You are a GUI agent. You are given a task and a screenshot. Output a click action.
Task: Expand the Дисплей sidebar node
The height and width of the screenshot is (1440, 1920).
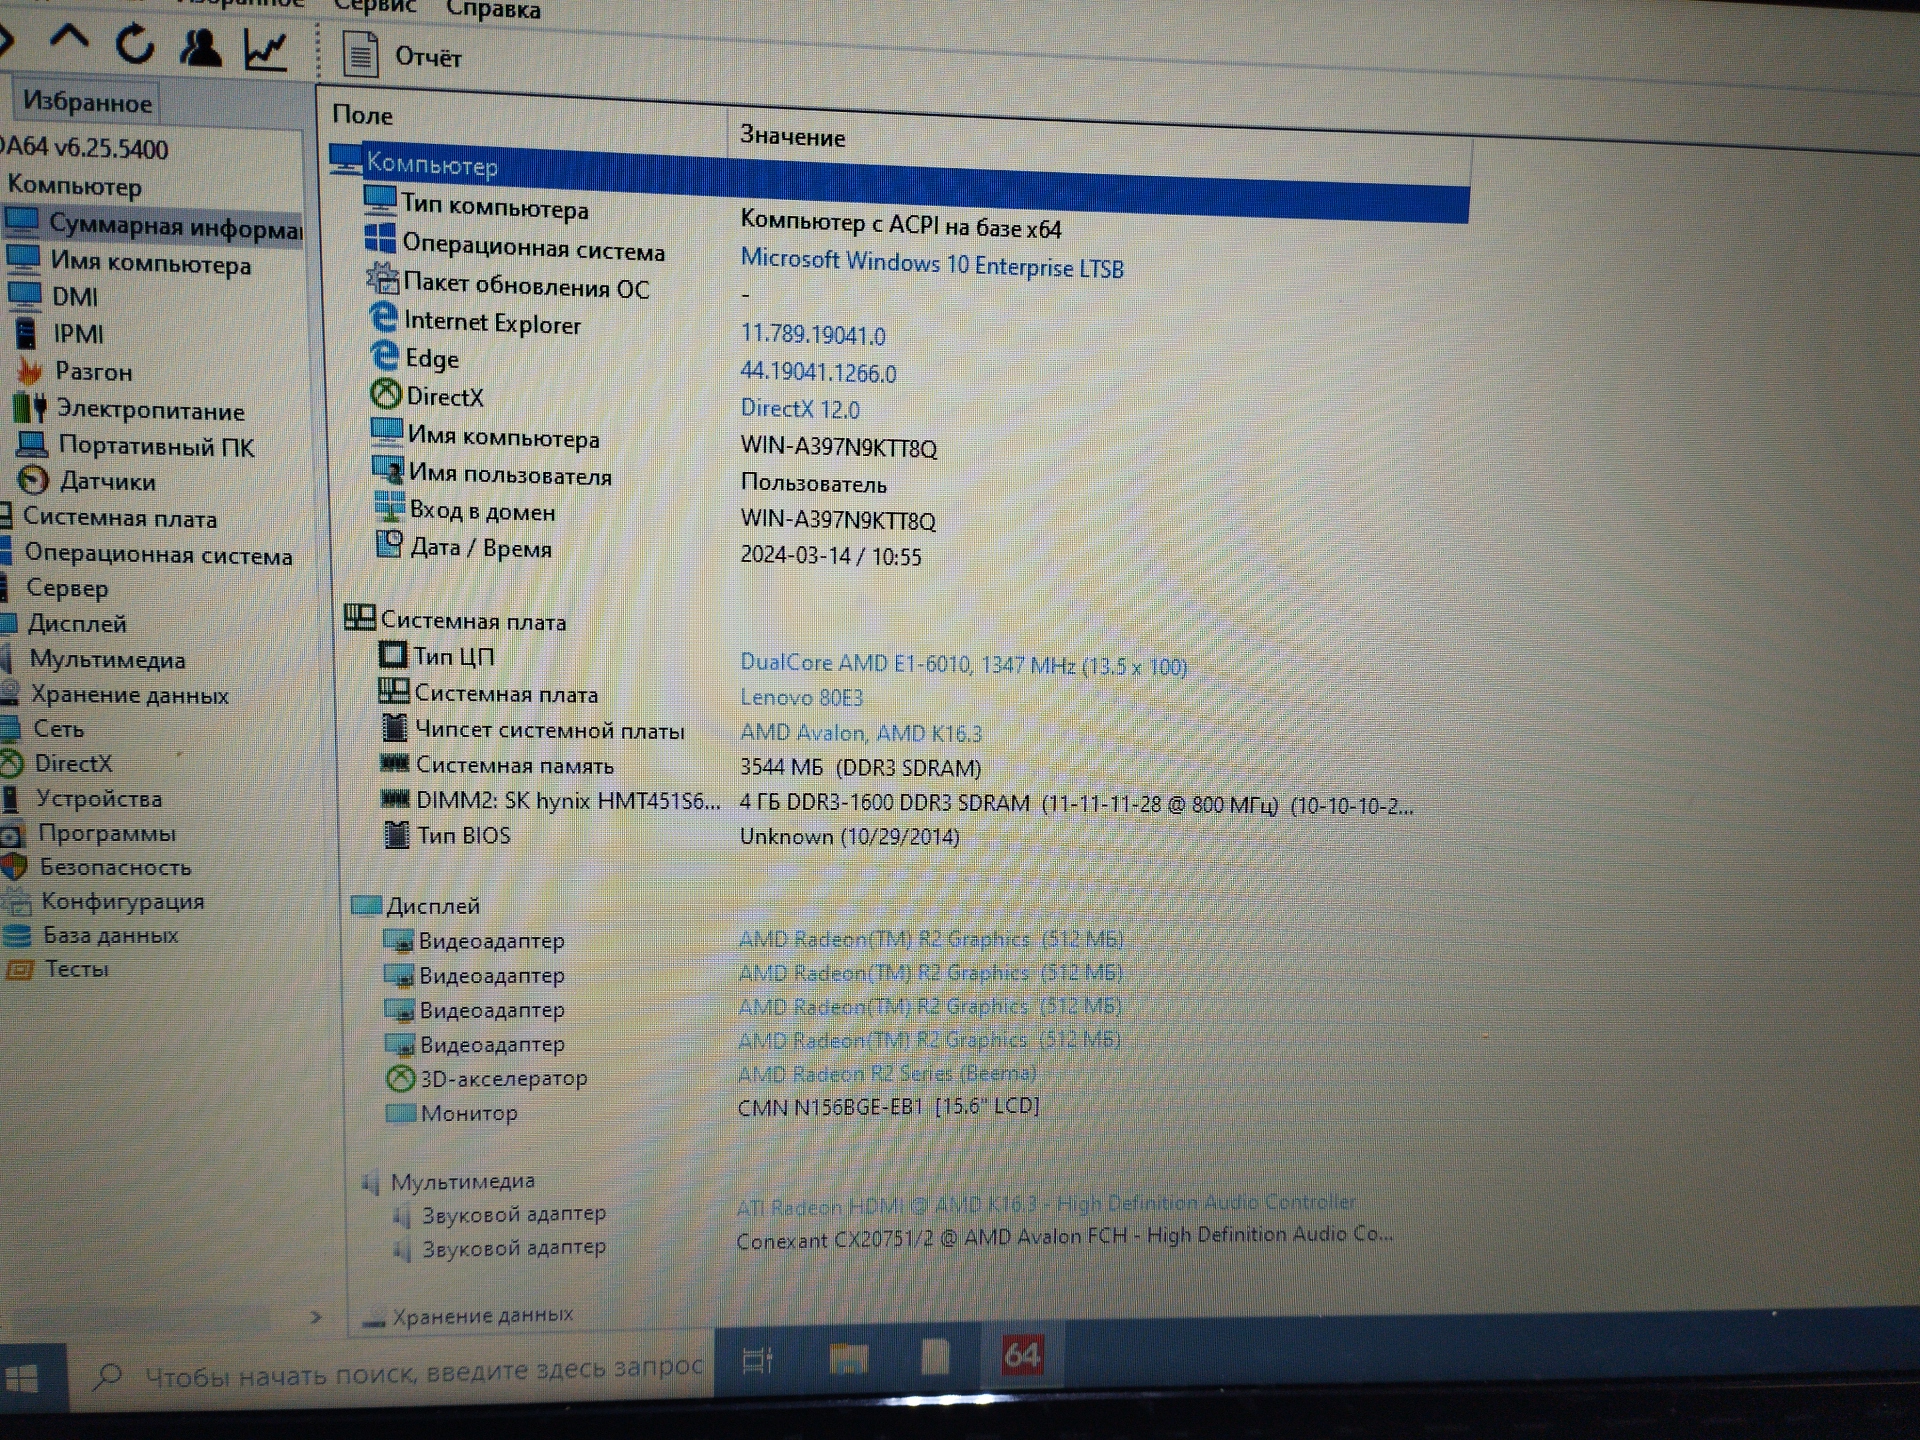click(x=64, y=624)
